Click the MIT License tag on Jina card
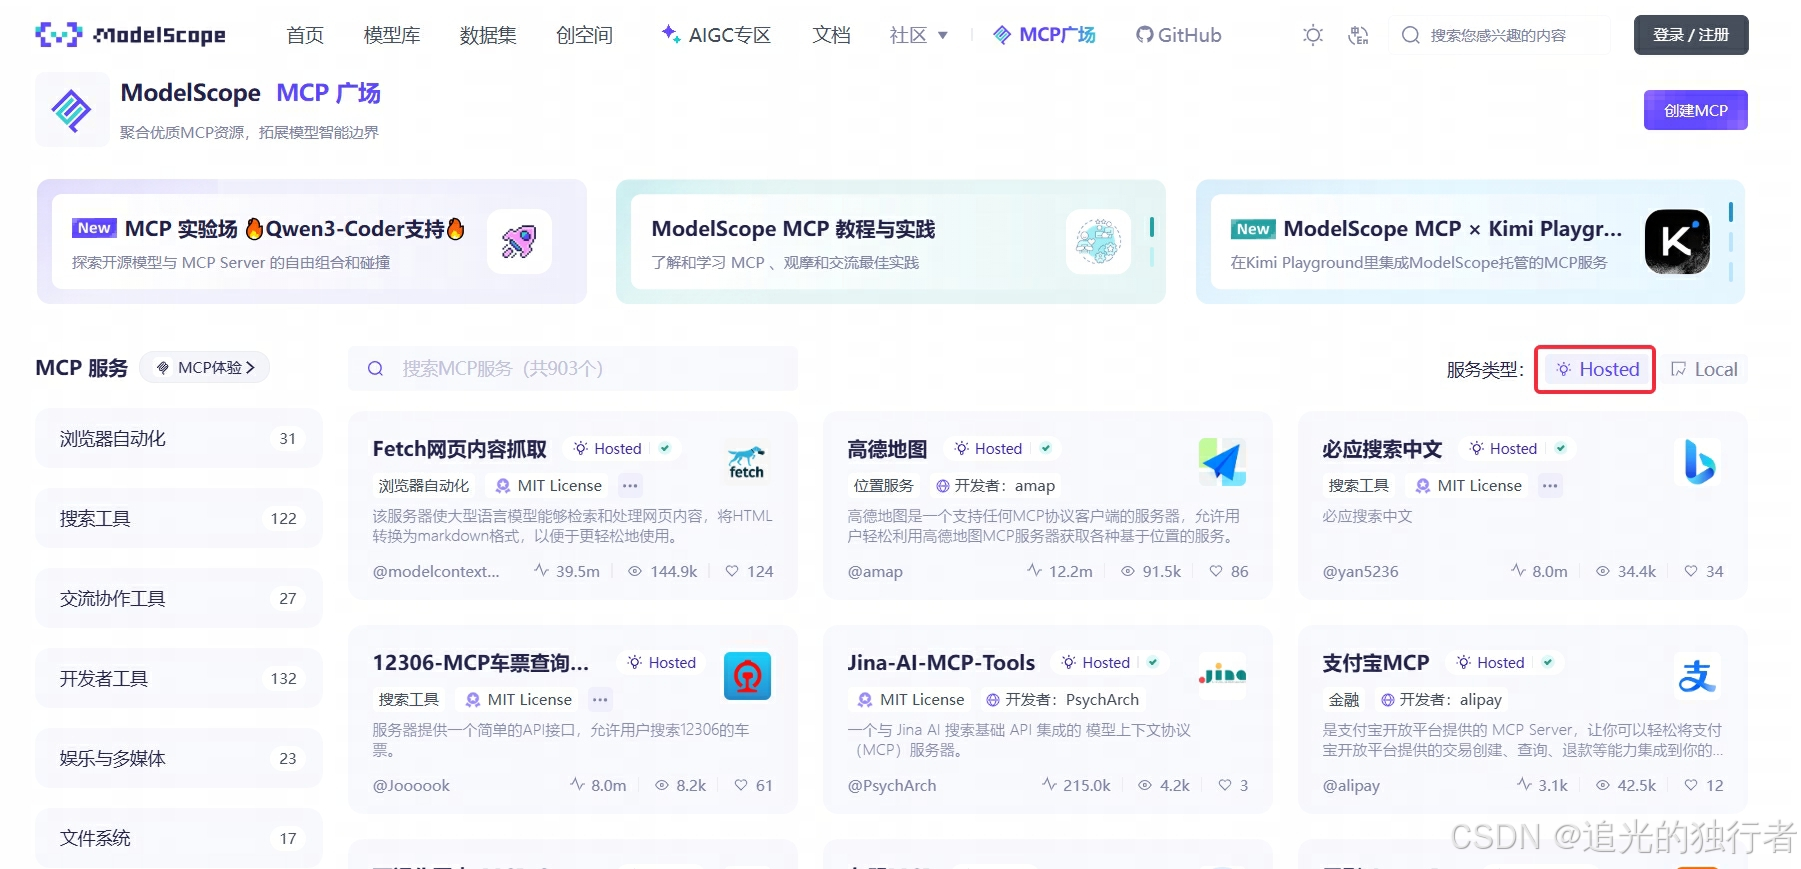 (911, 700)
